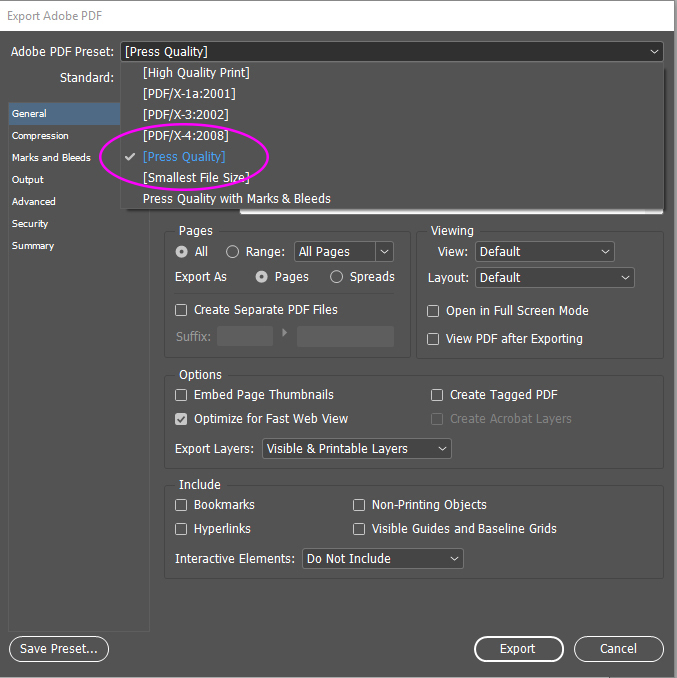
Task: Enable Create Tagged PDF
Action: pos(437,395)
